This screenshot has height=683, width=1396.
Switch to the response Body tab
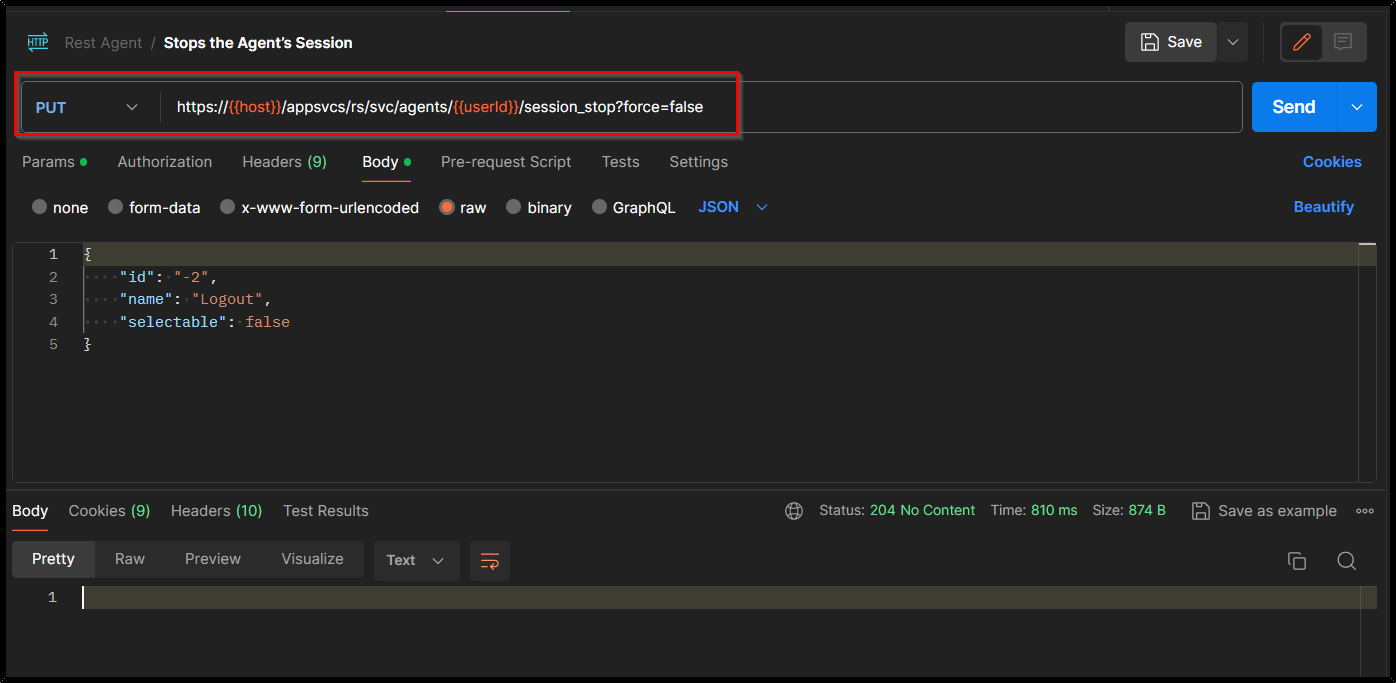pyautogui.click(x=30, y=511)
